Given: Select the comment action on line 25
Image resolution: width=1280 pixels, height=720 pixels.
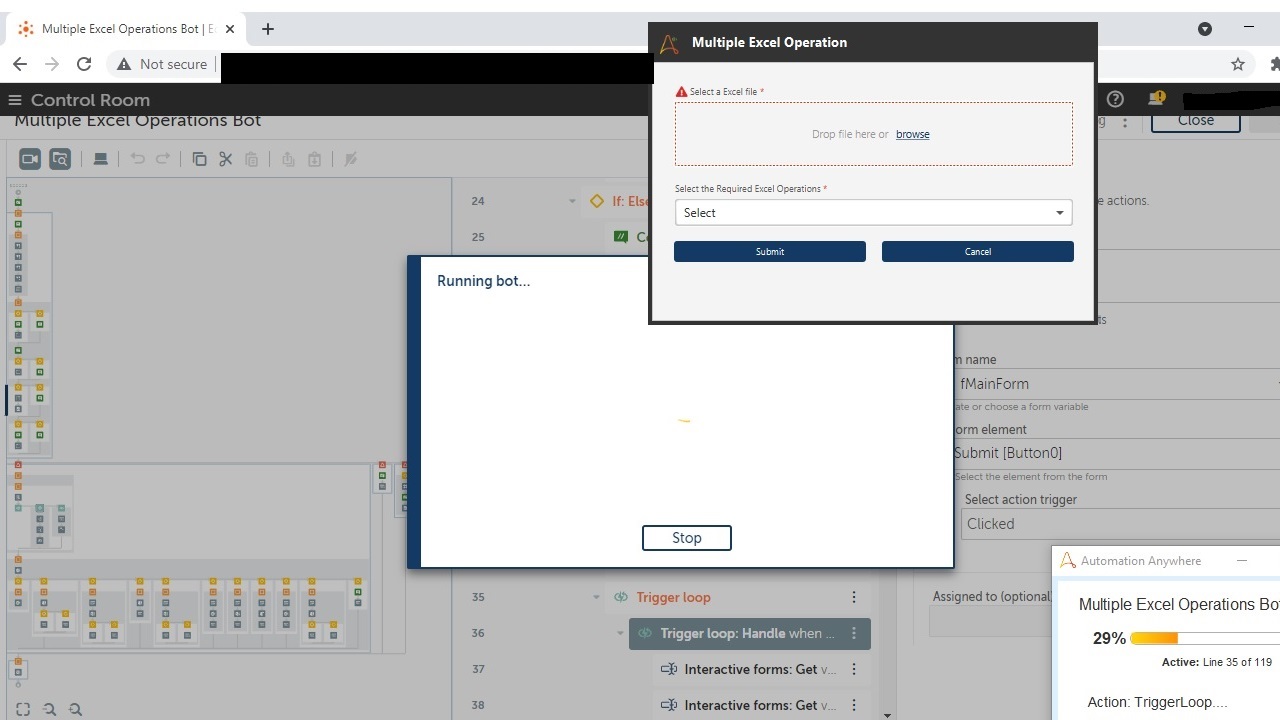Looking at the screenshot, I should 629,237.
